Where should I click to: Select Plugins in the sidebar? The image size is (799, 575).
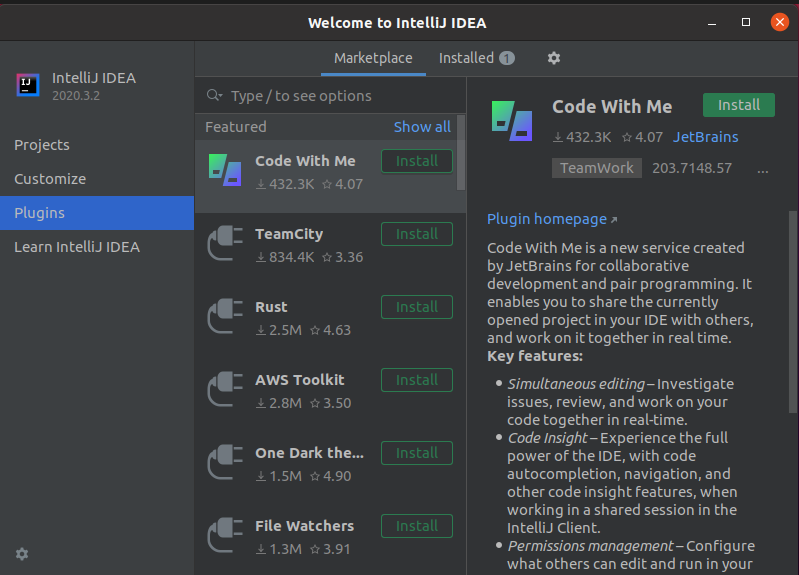tap(97, 213)
